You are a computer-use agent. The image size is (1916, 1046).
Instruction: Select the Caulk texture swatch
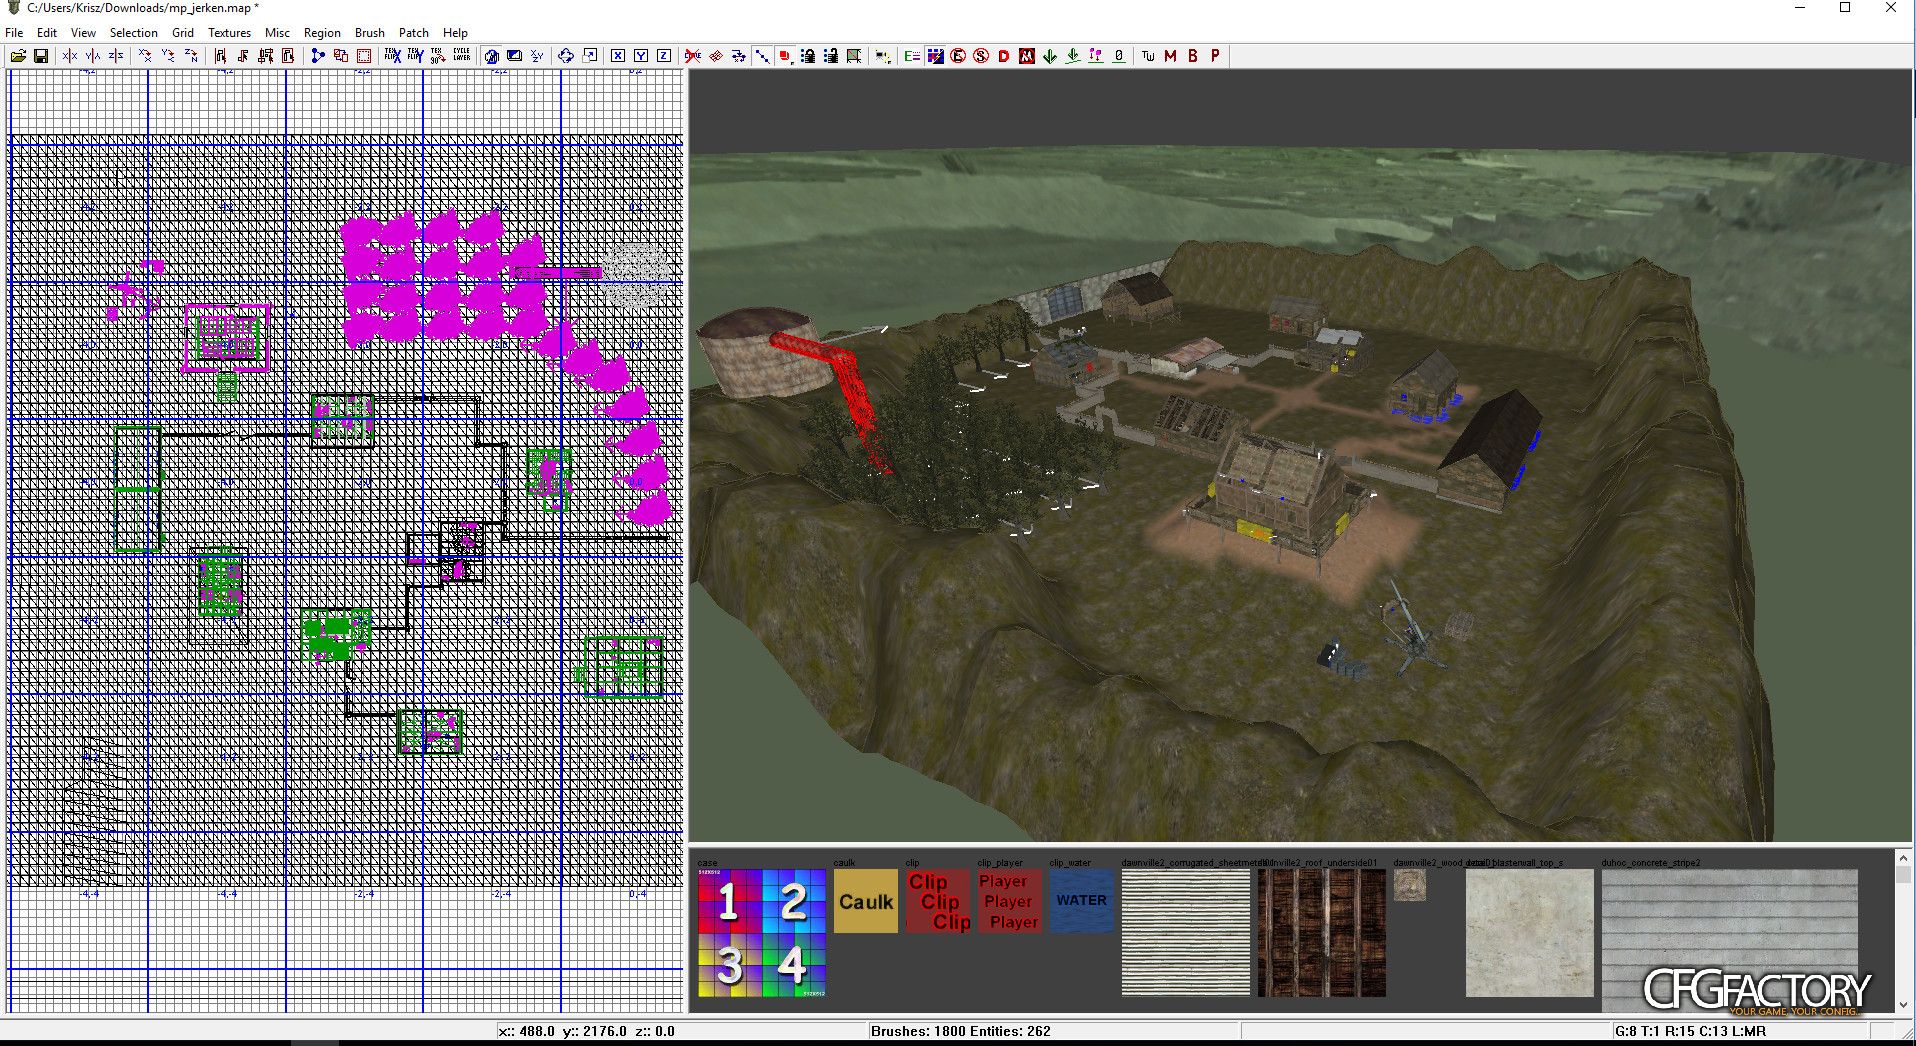pyautogui.click(x=866, y=901)
